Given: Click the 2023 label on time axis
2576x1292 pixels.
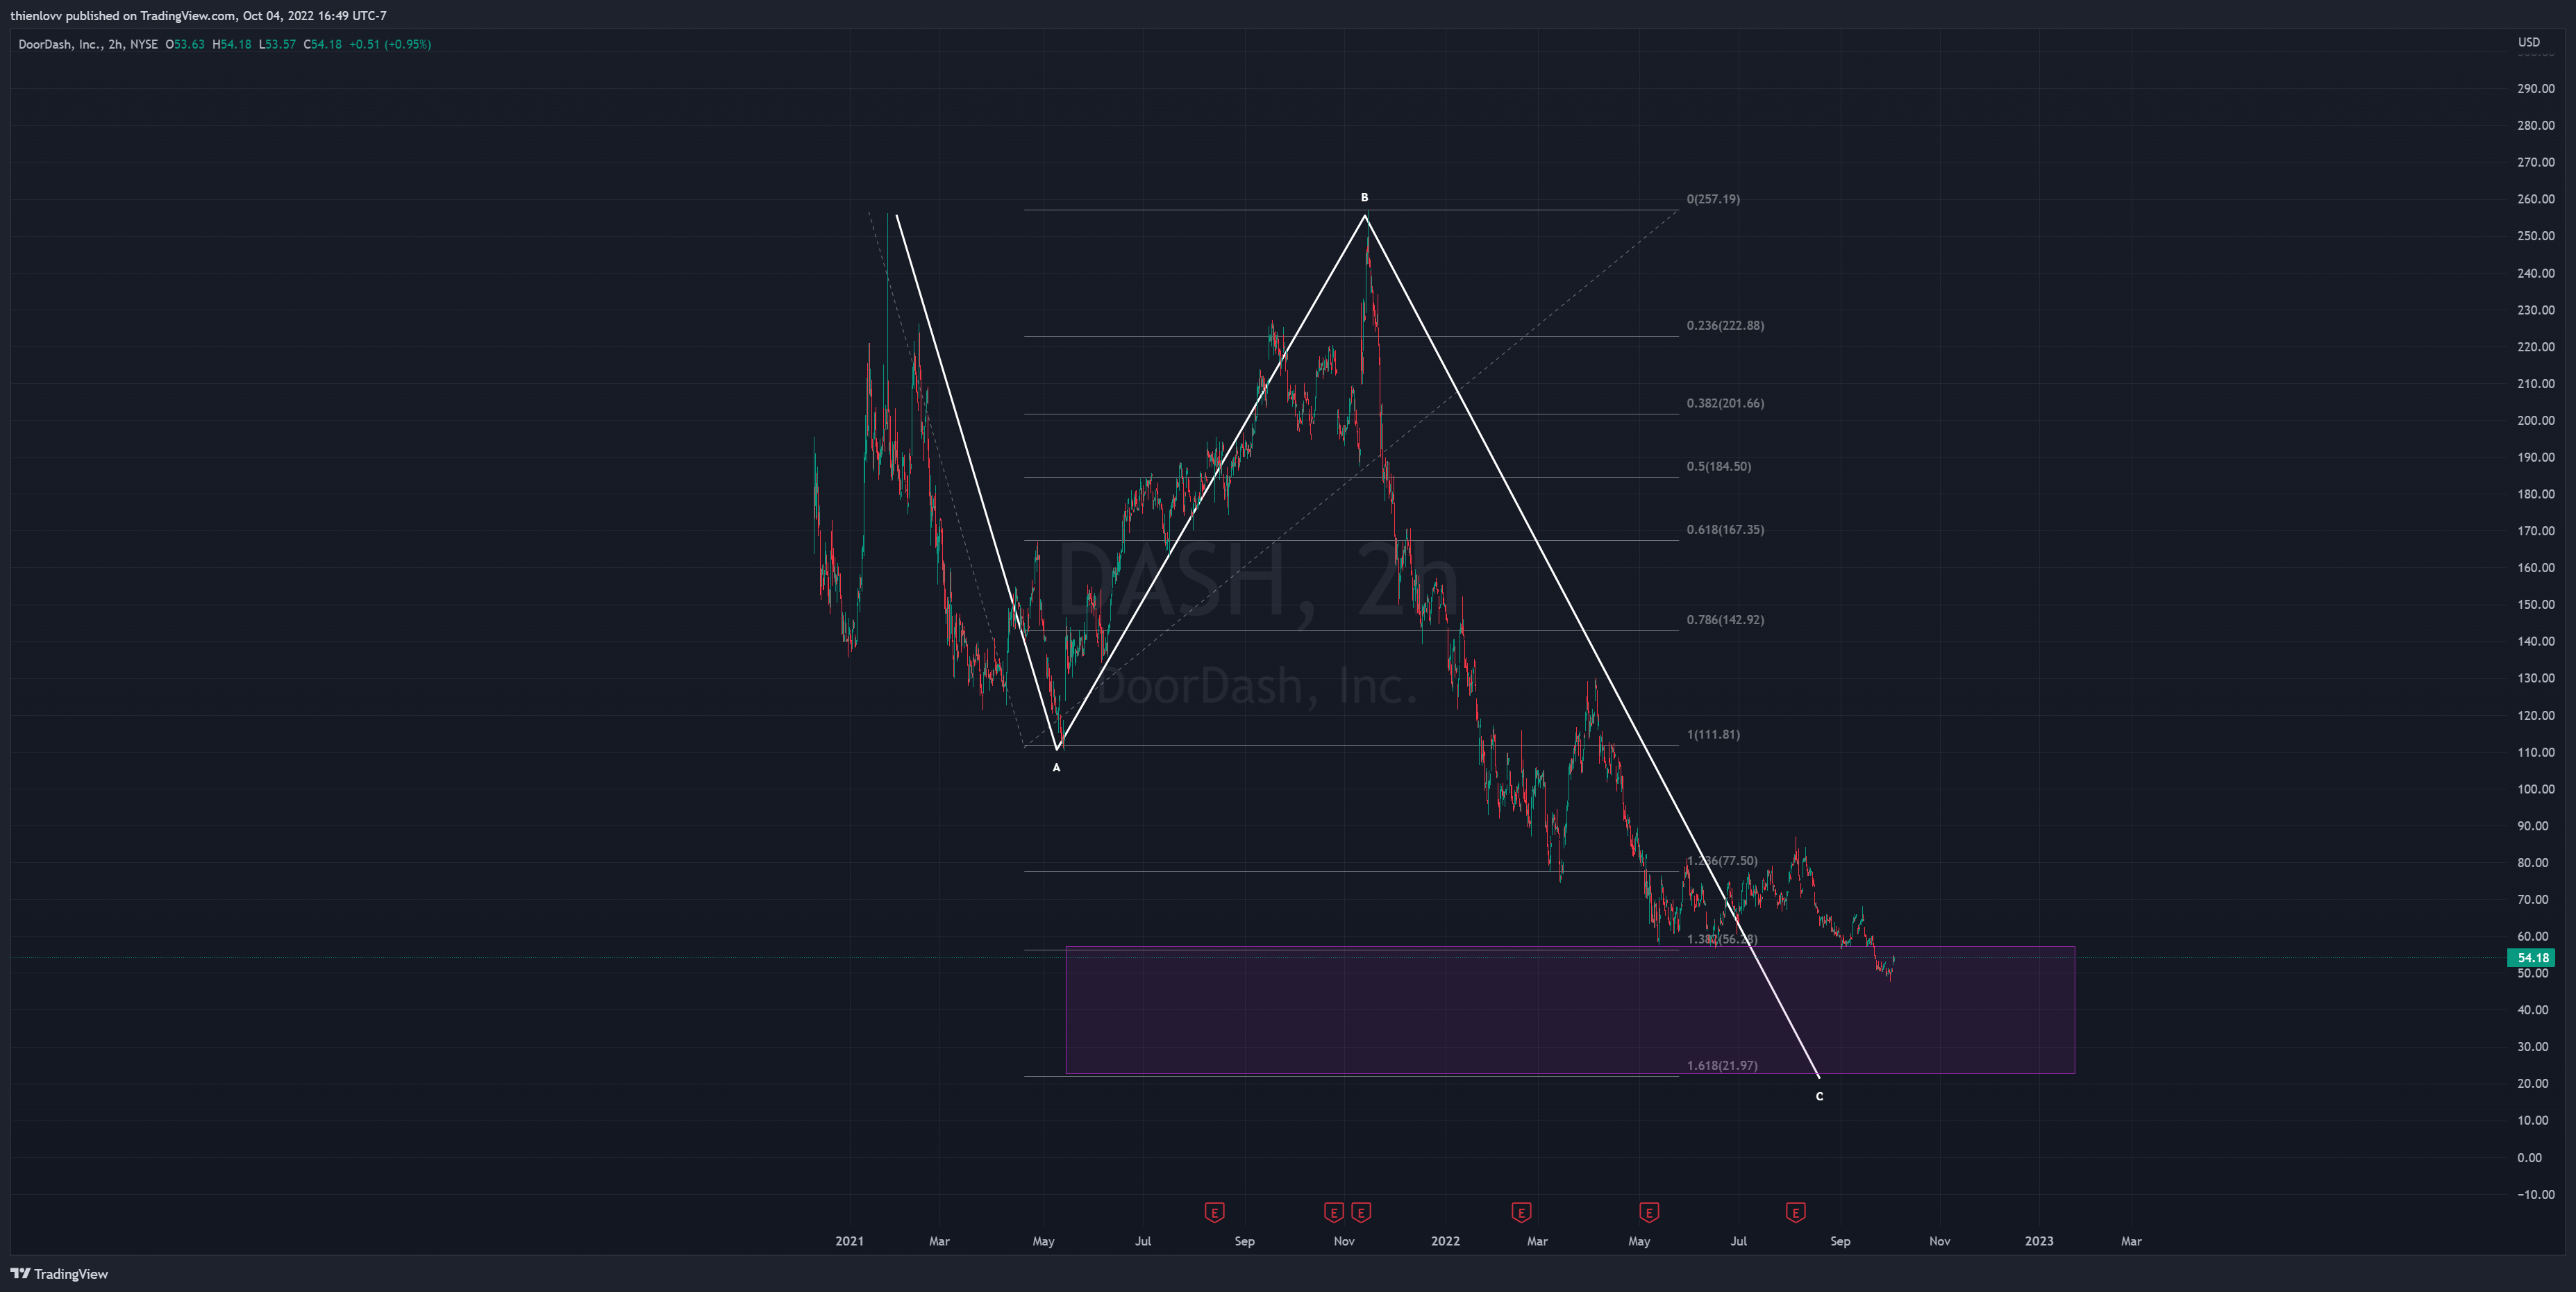Looking at the screenshot, I should [2039, 1241].
